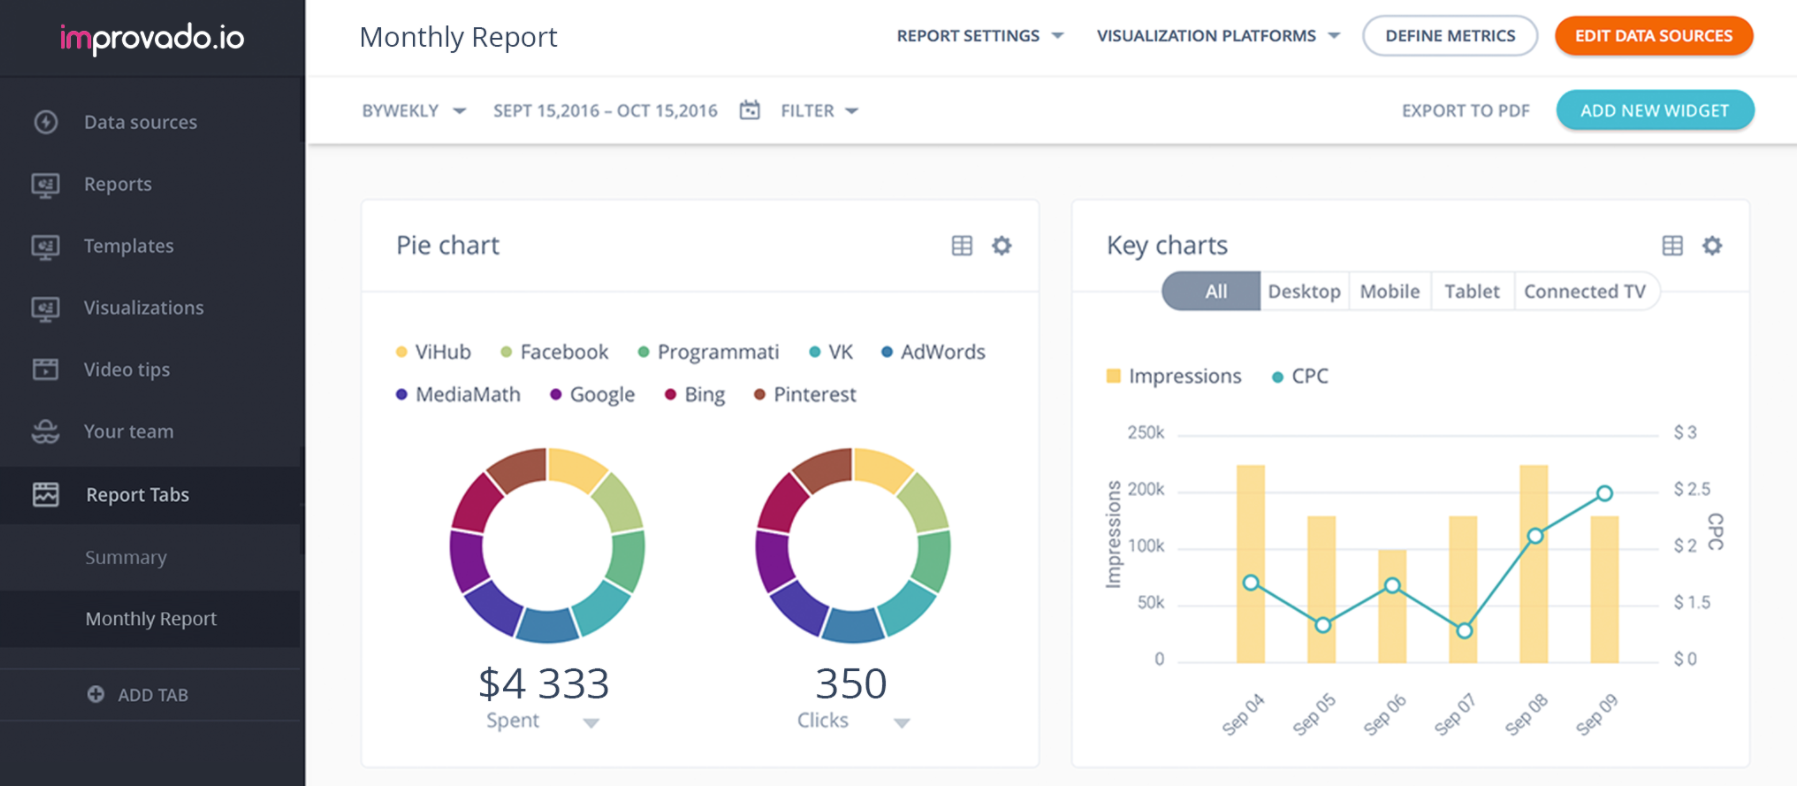Open the Summary report tab
This screenshot has height=786, width=1797.
pyautogui.click(x=126, y=557)
